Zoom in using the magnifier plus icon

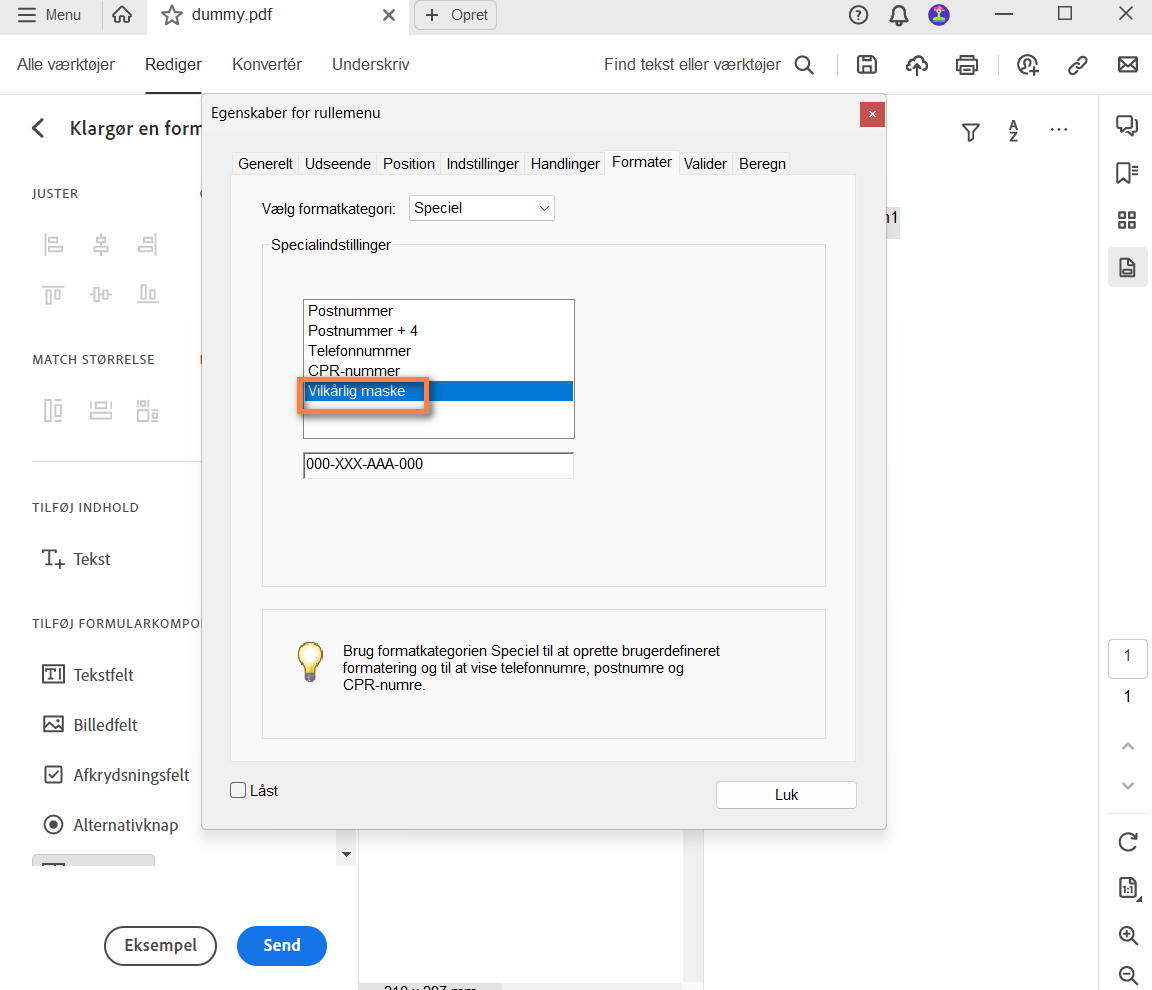(x=1127, y=936)
